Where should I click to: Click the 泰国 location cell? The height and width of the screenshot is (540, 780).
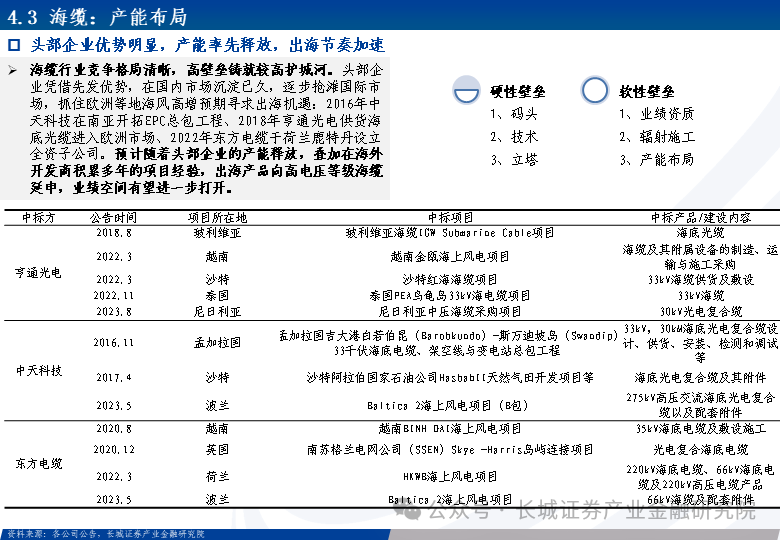pyautogui.click(x=217, y=295)
